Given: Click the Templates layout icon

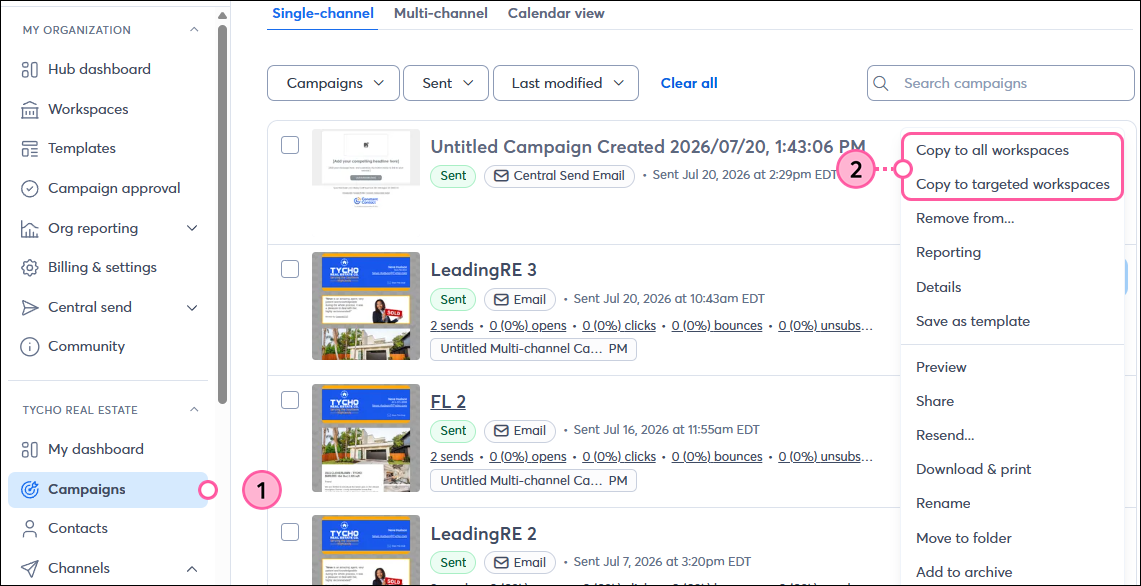Looking at the screenshot, I should click(x=29, y=149).
